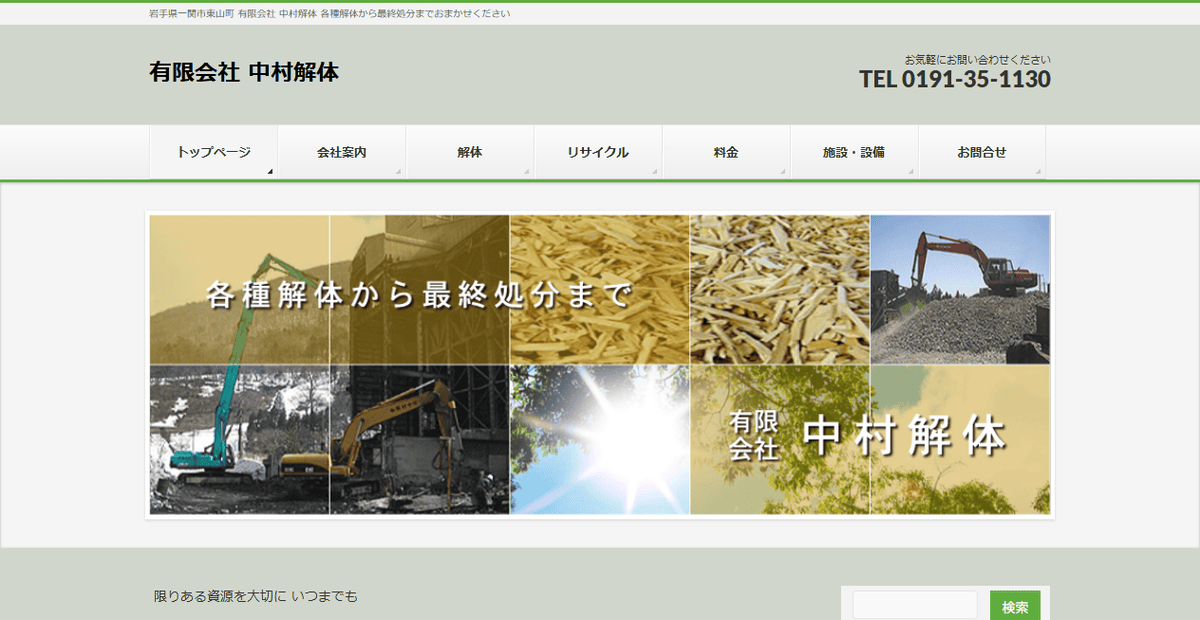Screen dimensions: 1200x620
Task: Expand the dropdown arrow under トップページ
Action: (x=270, y=169)
